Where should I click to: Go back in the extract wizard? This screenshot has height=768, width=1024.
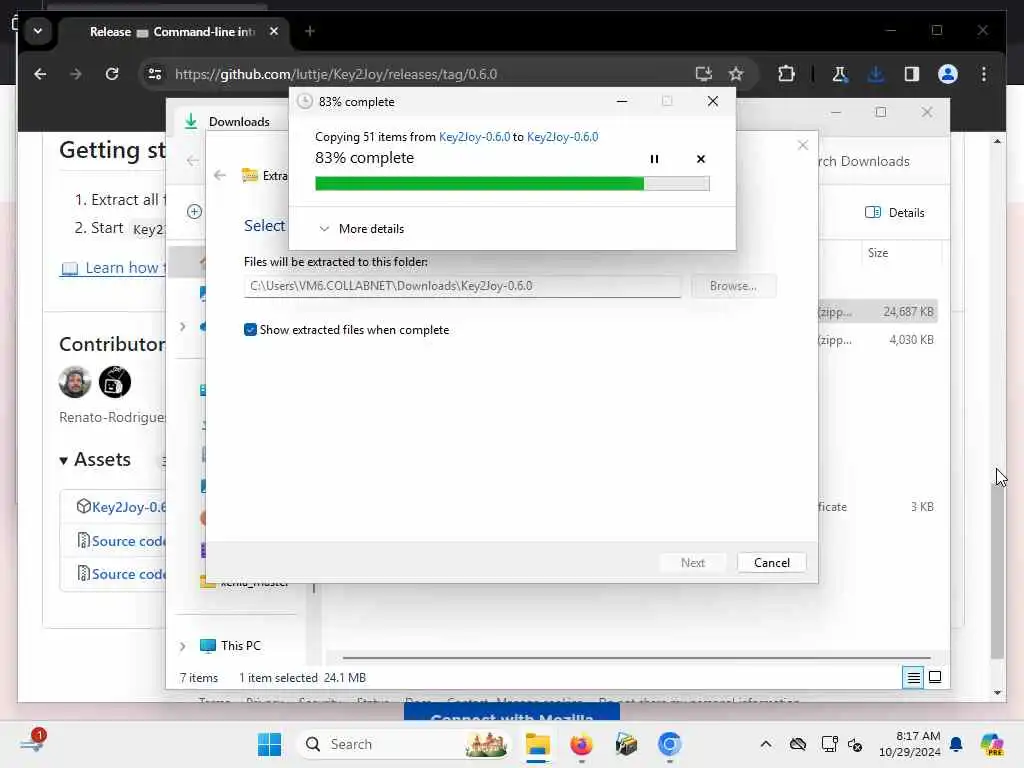pyautogui.click(x=220, y=175)
